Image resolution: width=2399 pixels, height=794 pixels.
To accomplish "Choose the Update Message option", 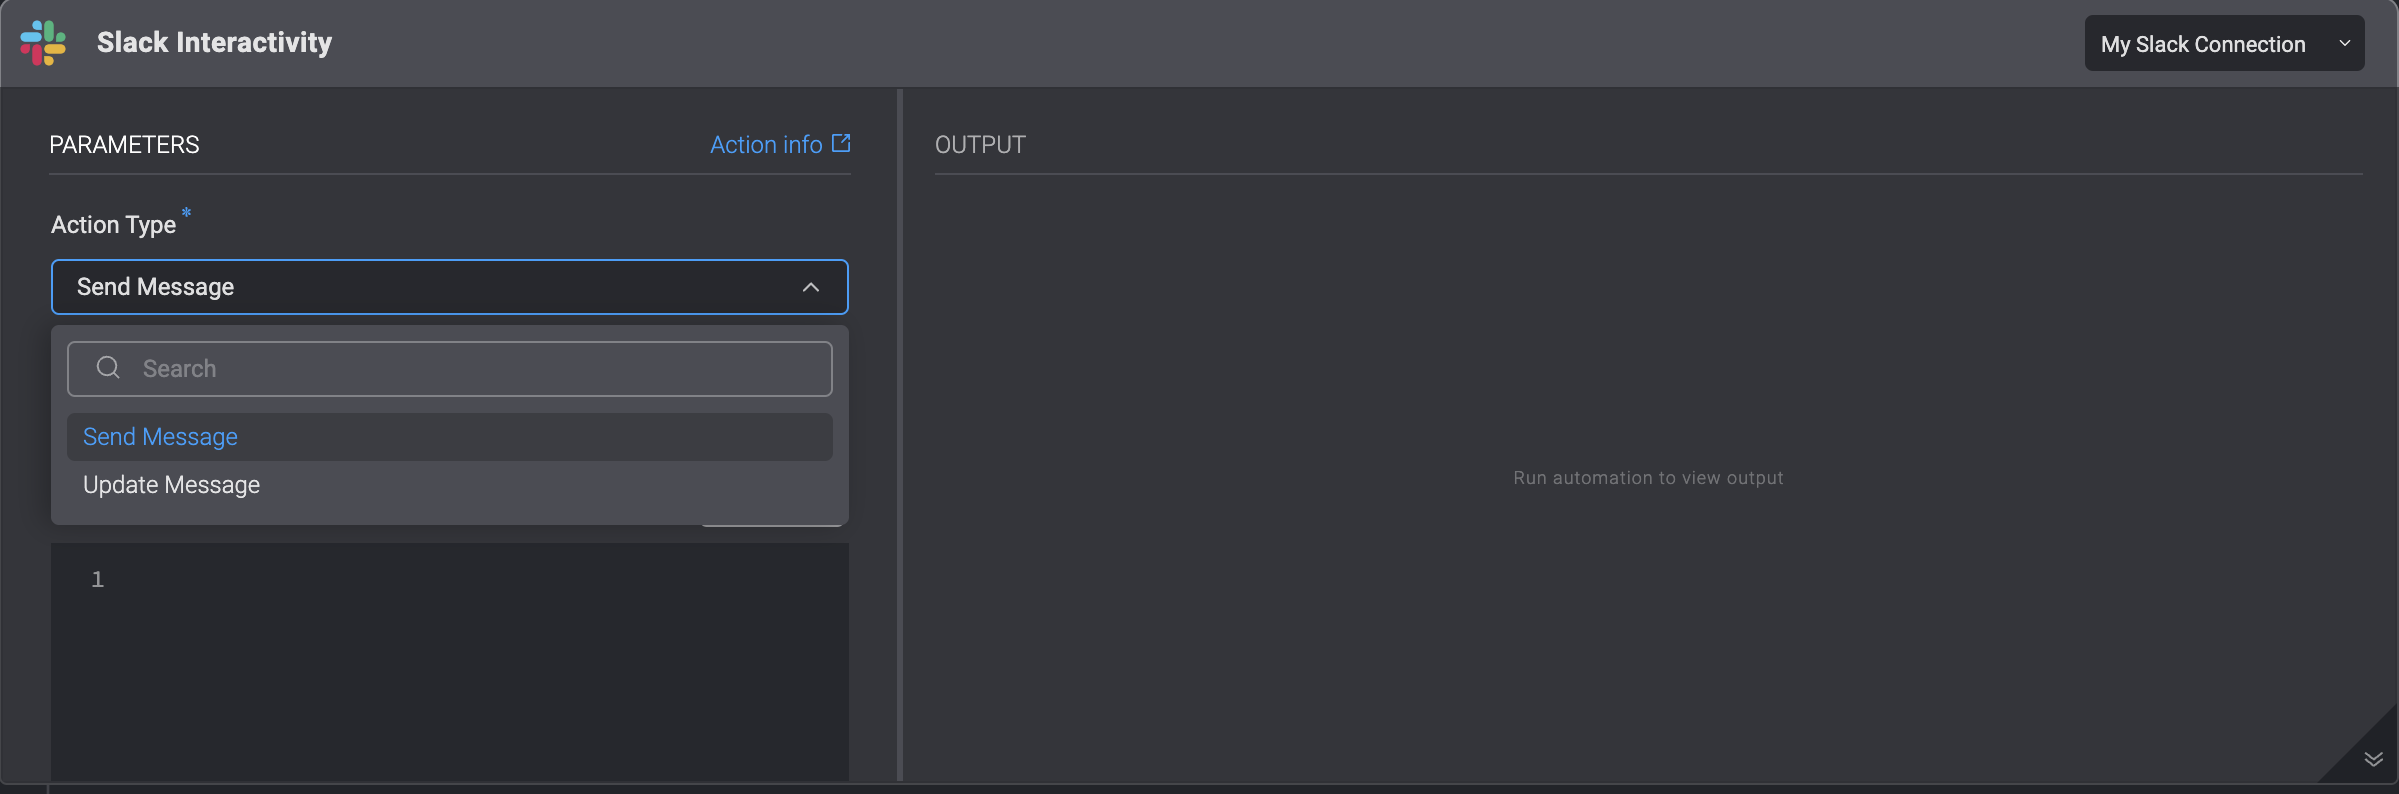I will tap(450, 485).
